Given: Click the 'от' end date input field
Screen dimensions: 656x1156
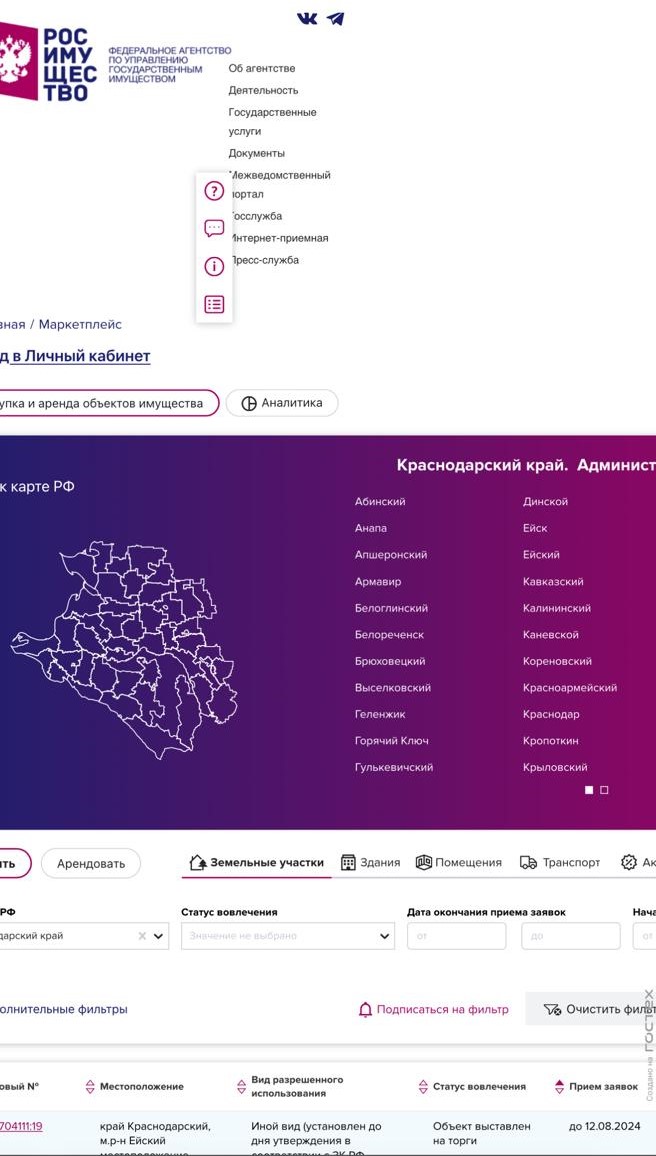Looking at the screenshot, I should 456,936.
